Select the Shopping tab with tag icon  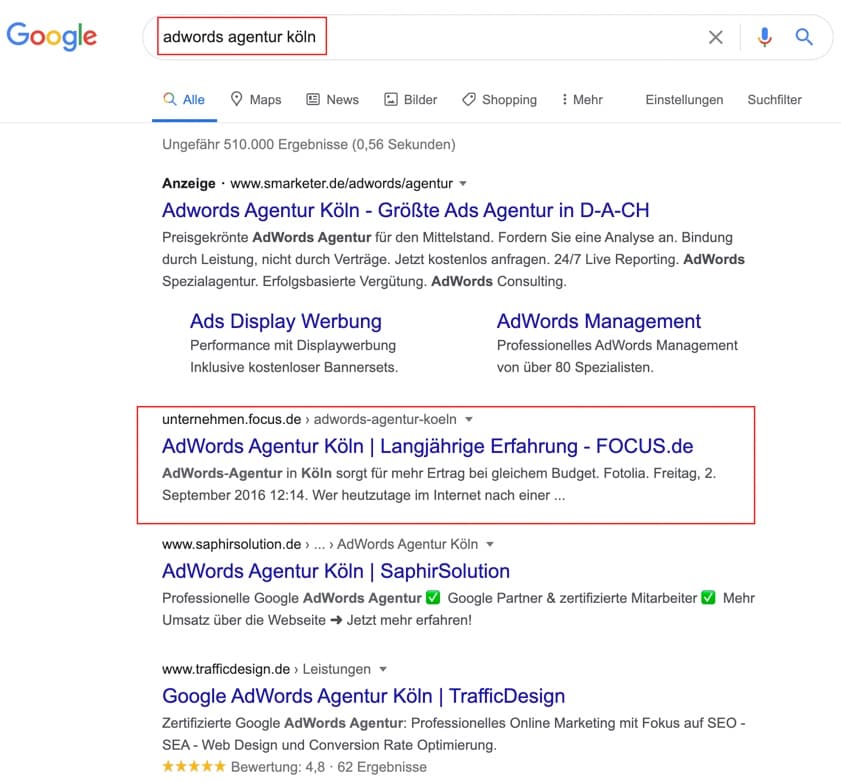tap(499, 100)
